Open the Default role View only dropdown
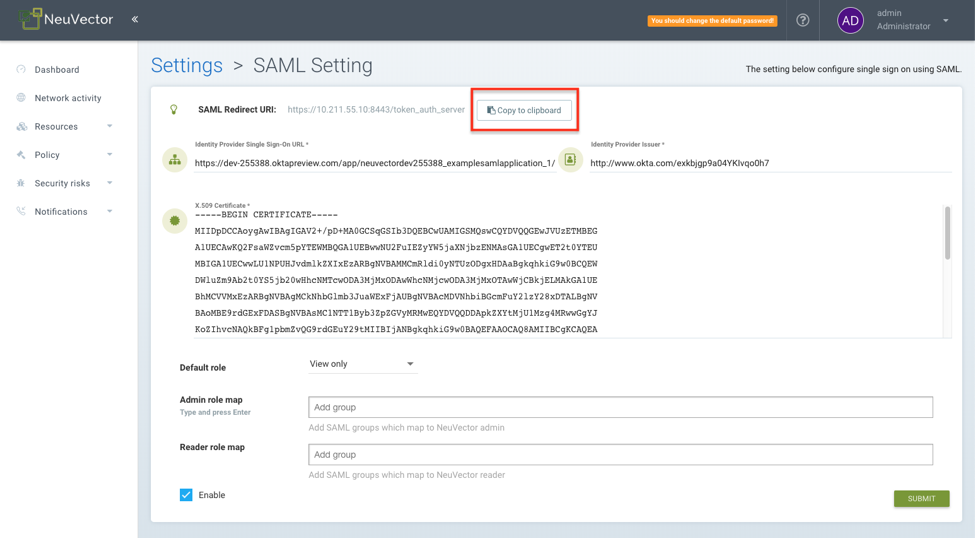This screenshot has width=975, height=538. 362,364
